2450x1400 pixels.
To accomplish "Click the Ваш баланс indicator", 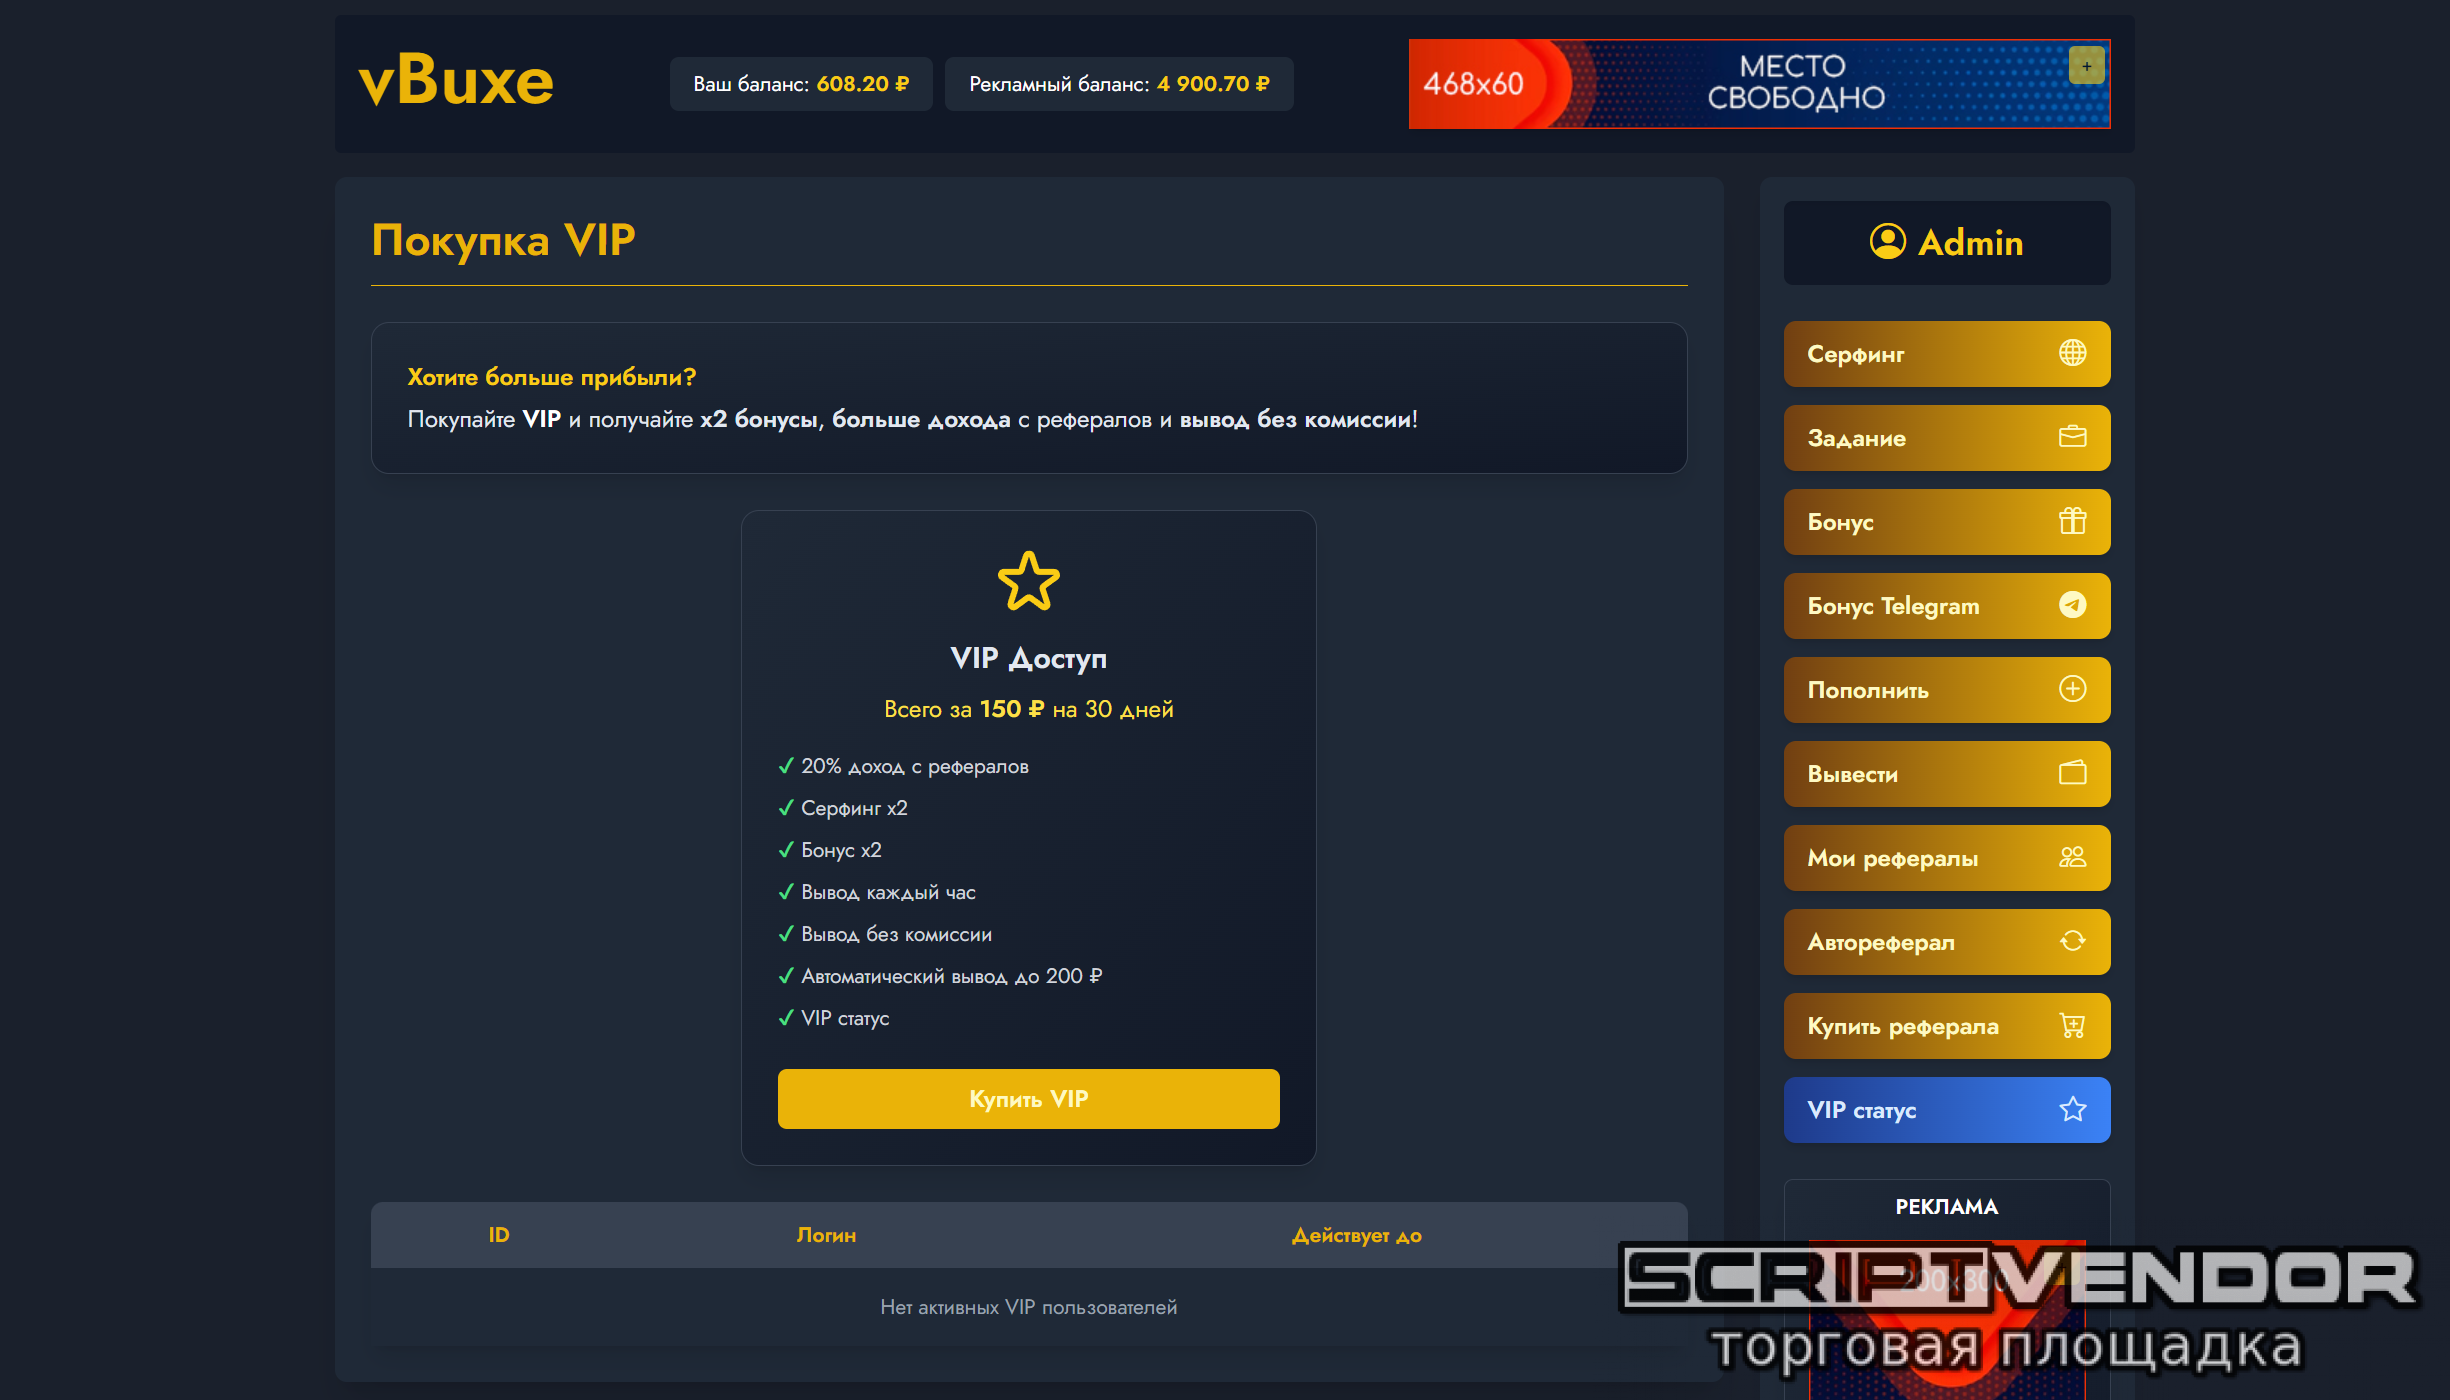I will [801, 84].
